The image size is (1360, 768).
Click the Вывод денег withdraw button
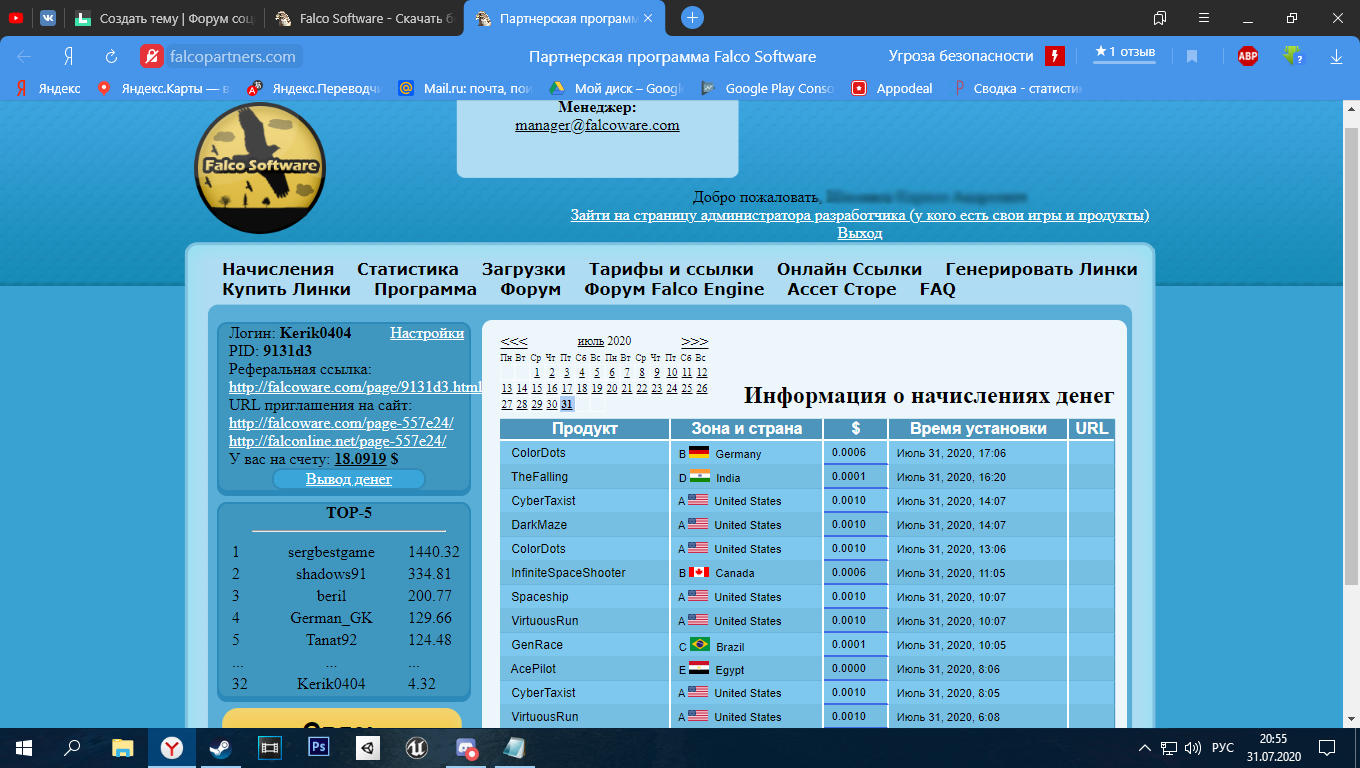(349, 479)
